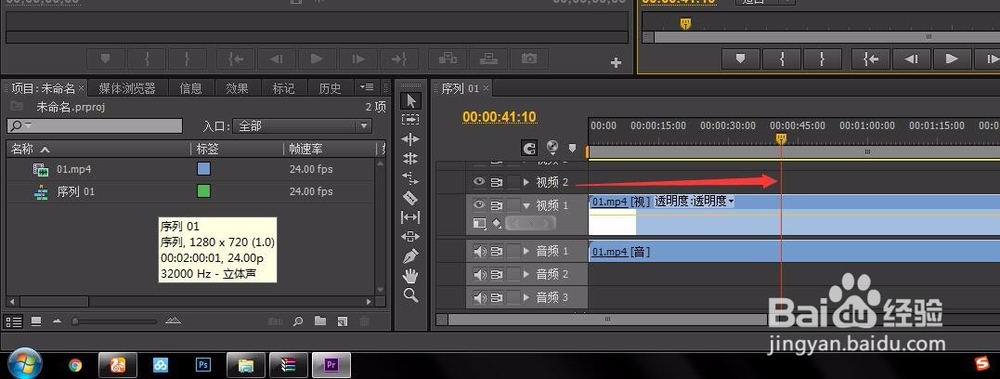Open the project panel flyout menu
The image size is (1000, 379).
pos(366,87)
